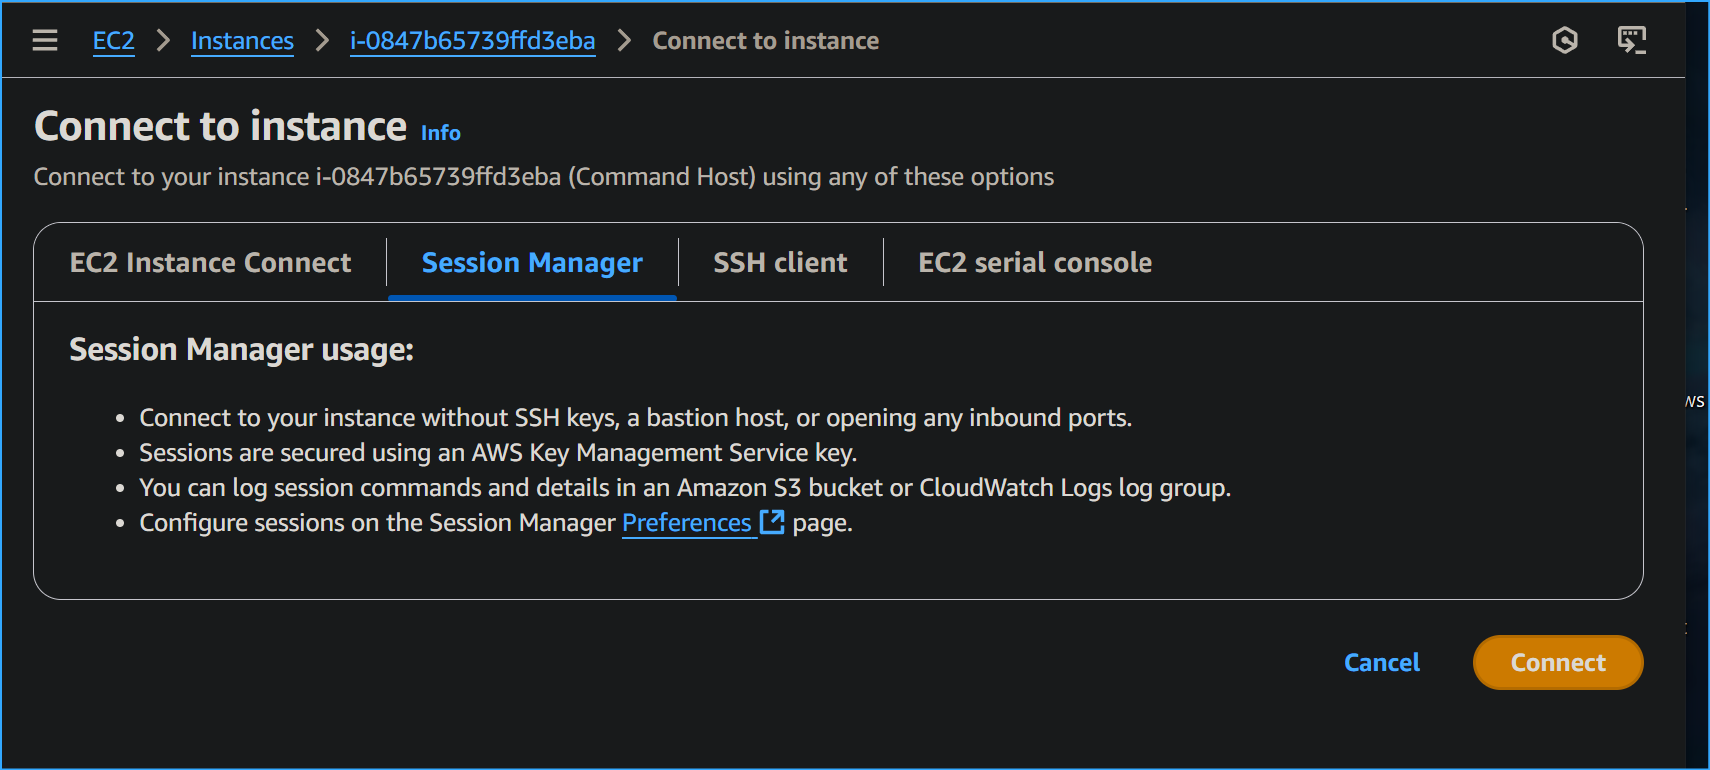Click the orange Connect button
The width and height of the screenshot is (1710, 770).
point(1557,663)
